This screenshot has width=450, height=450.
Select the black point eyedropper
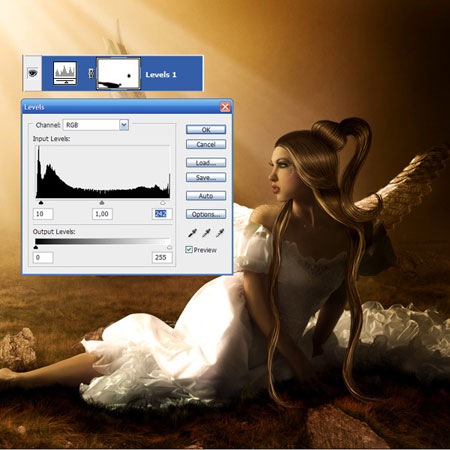192,233
